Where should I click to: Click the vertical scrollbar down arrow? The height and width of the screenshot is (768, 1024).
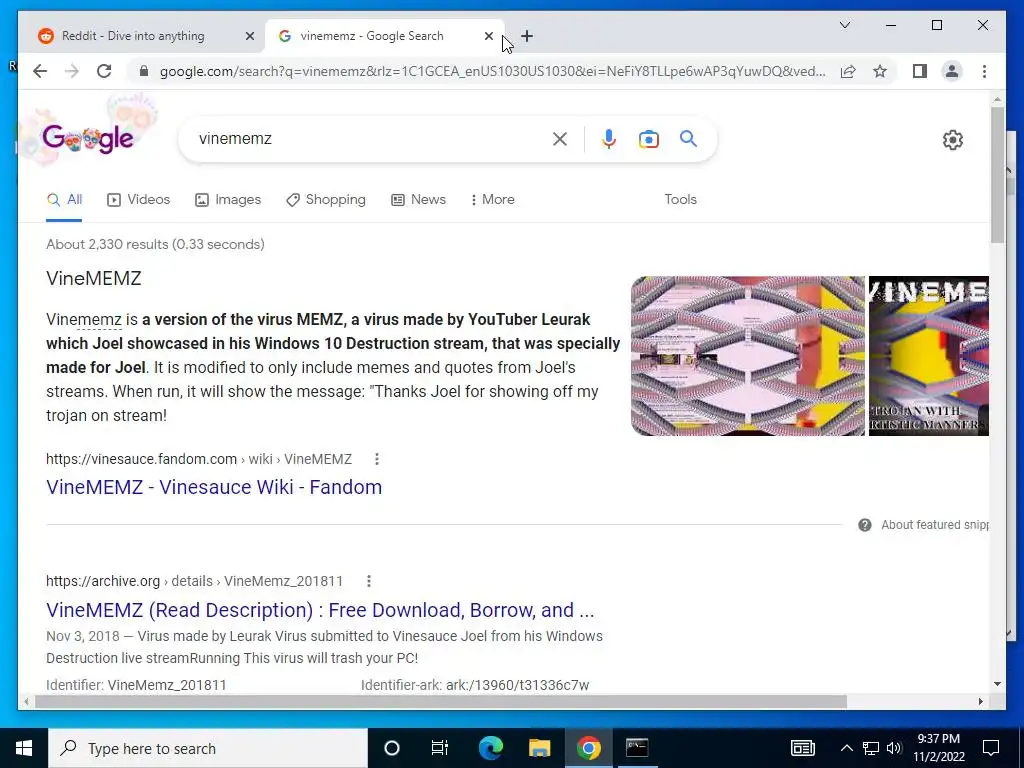click(997, 684)
